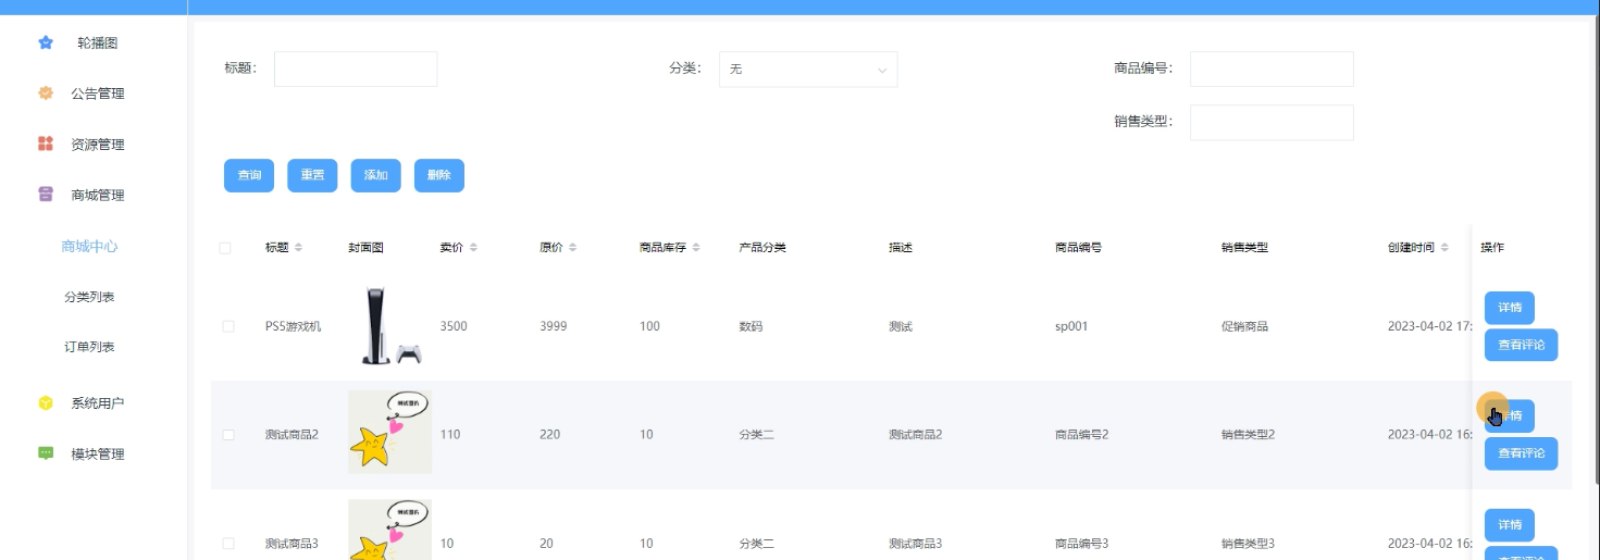The image size is (1600, 560).
Task: Click the 封面图 column header
Action: (366, 248)
